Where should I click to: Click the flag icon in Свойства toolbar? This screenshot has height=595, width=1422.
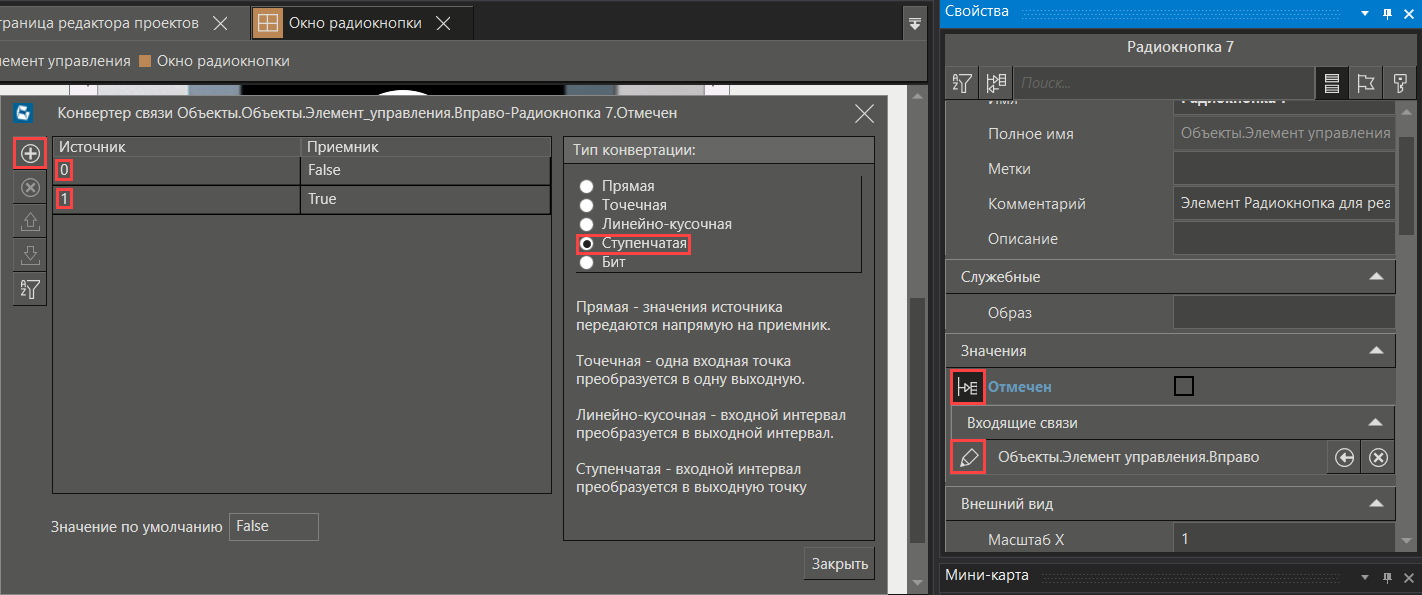1364,83
